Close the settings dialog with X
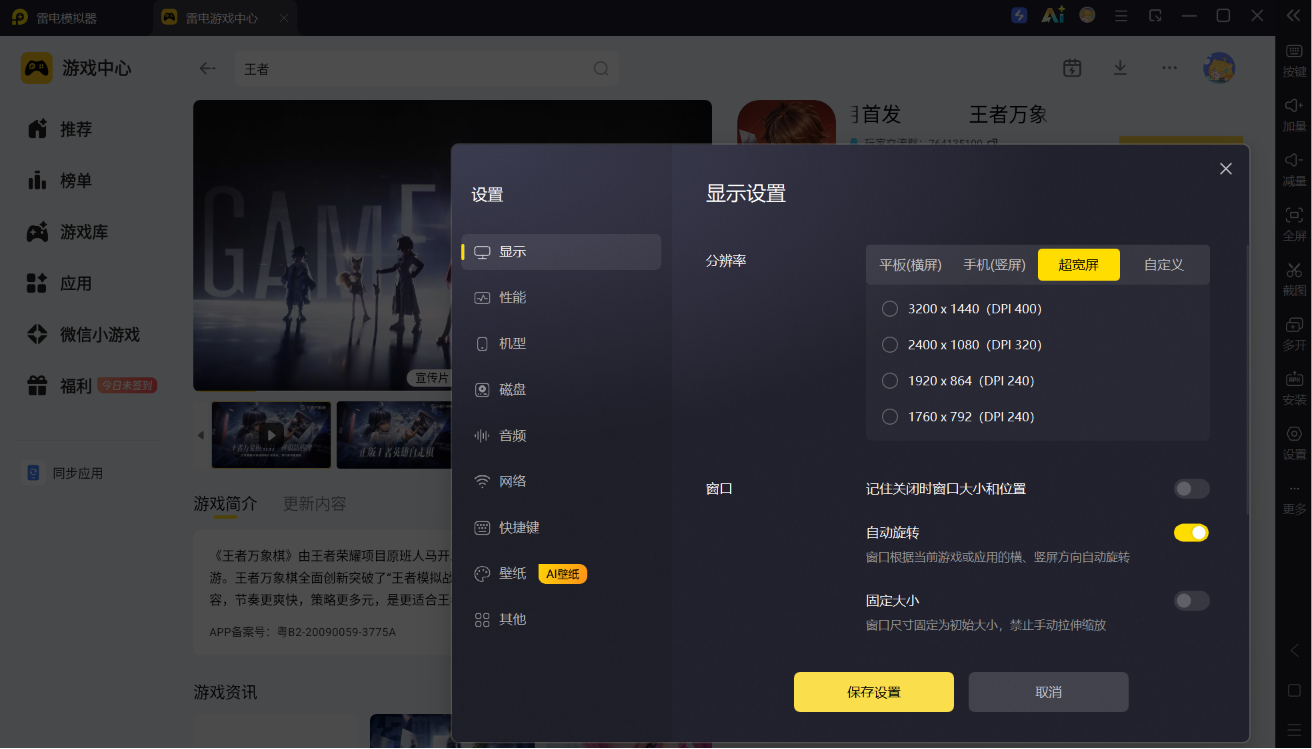The height and width of the screenshot is (749, 1312). tap(1226, 169)
